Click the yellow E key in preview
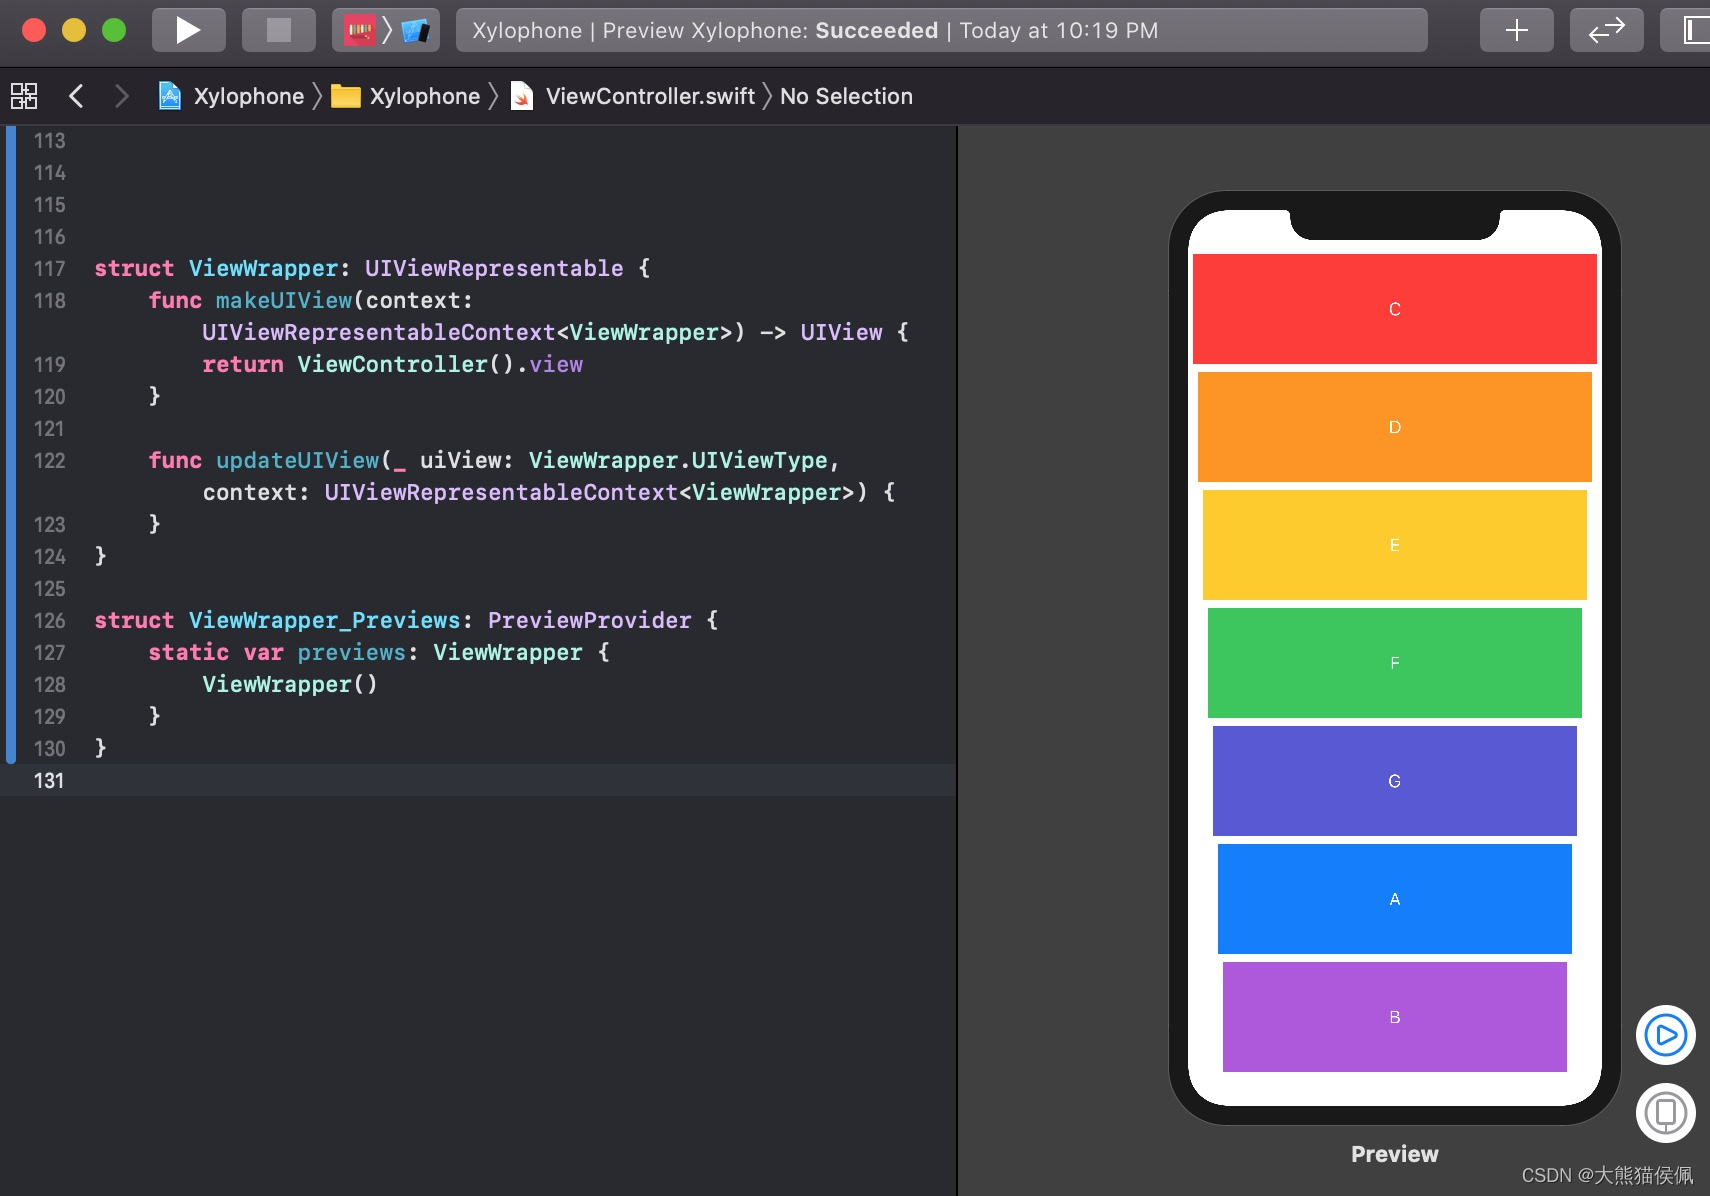Screen dimensions: 1710x1196 coord(1394,545)
